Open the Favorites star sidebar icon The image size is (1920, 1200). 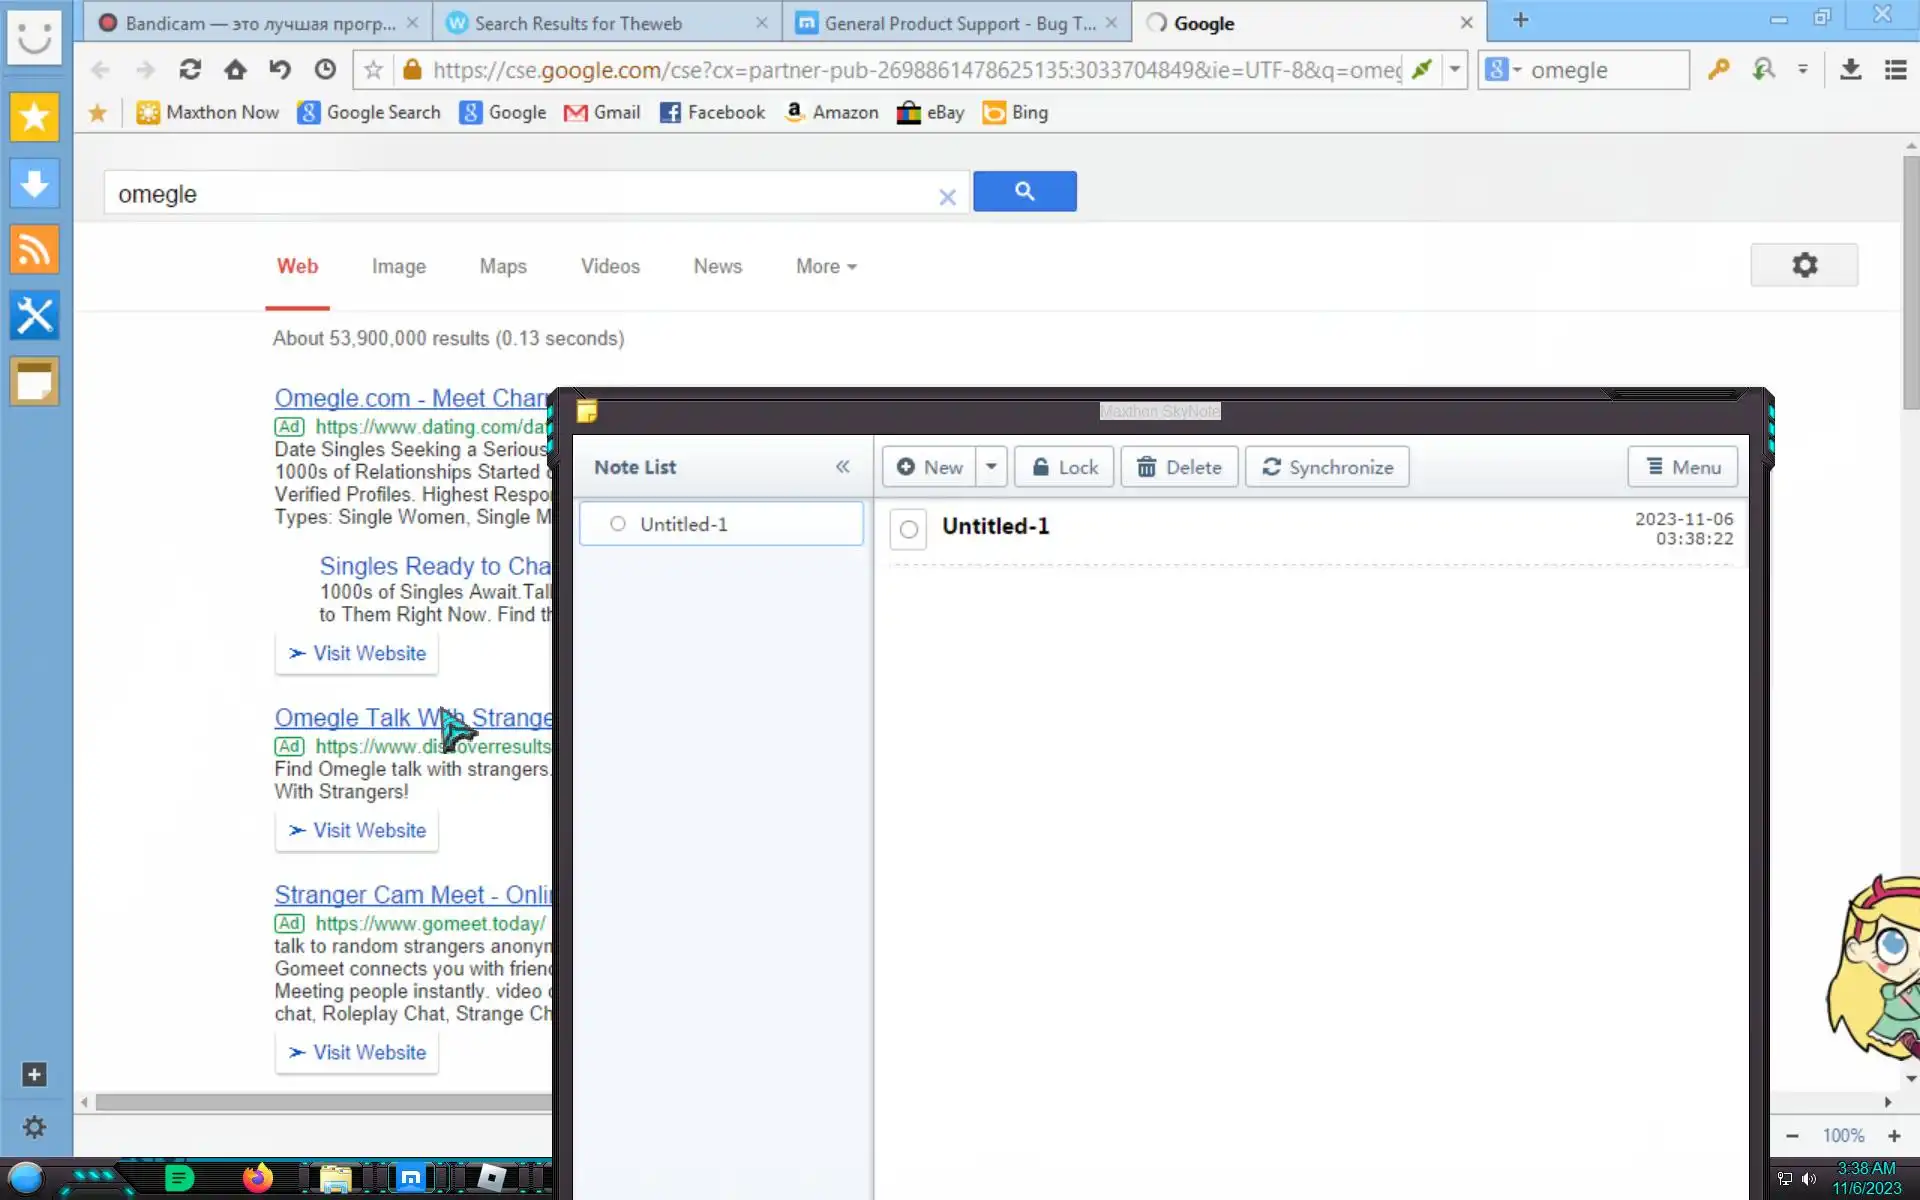tap(34, 117)
